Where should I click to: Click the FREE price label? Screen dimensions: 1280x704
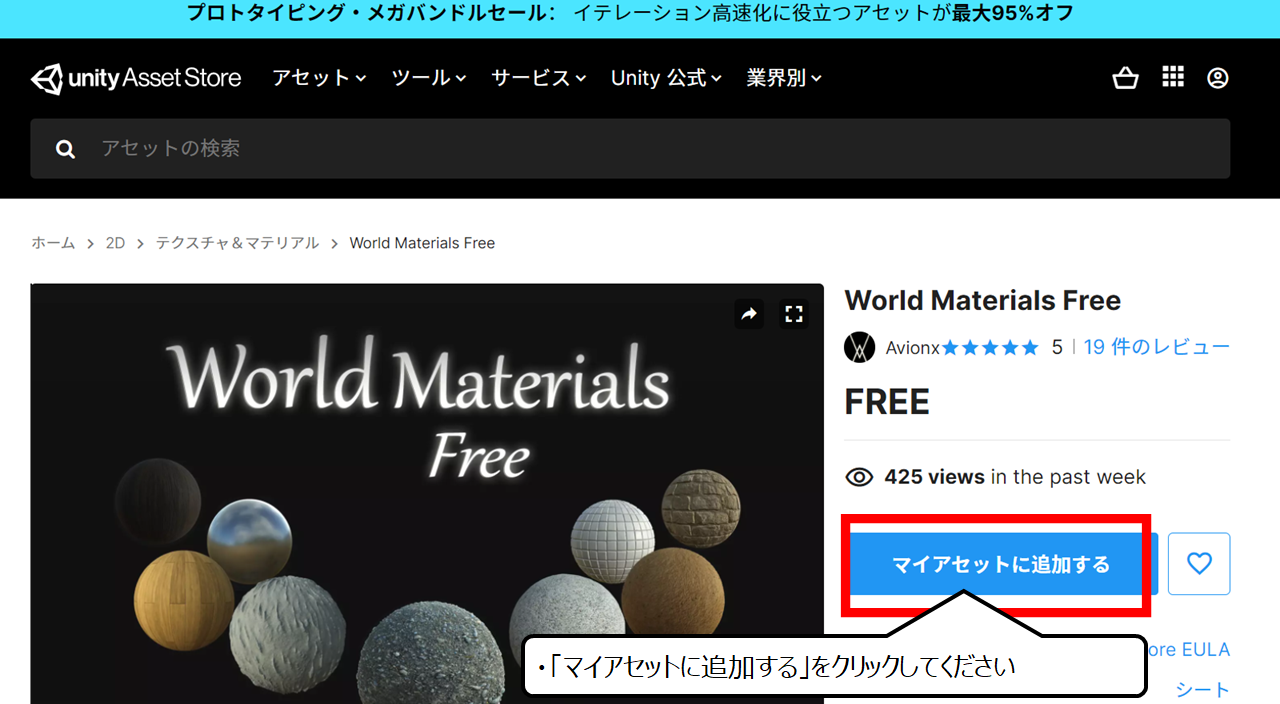pyautogui.click(x=887, y=402)
